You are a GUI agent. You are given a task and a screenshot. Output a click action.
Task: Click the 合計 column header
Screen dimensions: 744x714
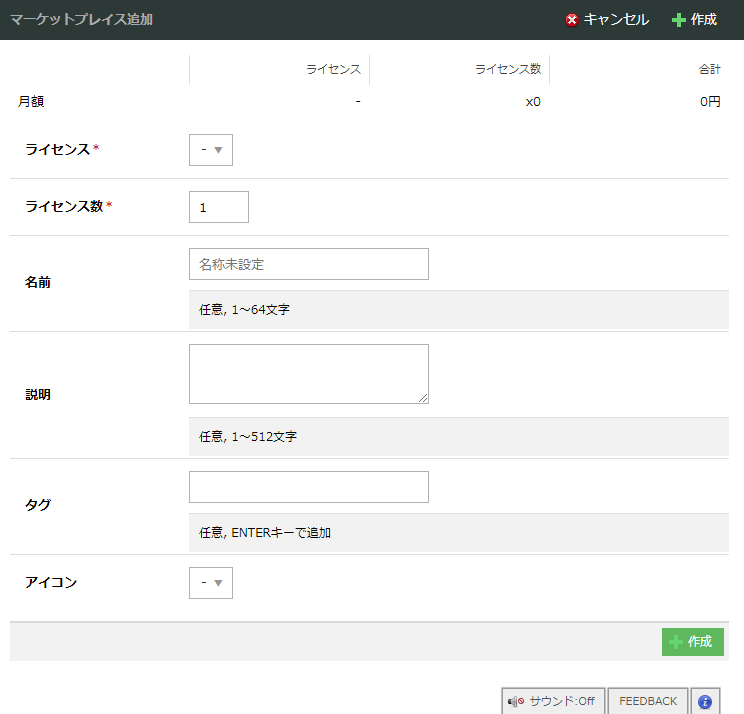[709, 69]
